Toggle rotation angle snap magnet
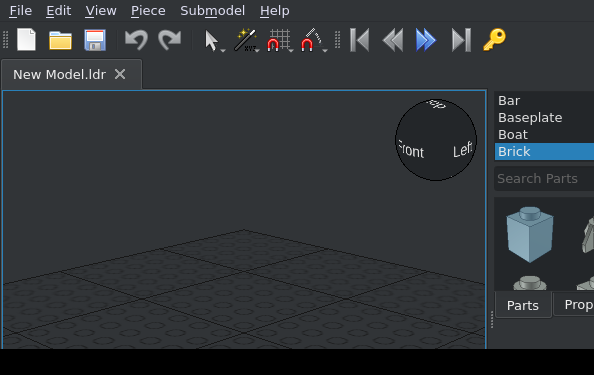The width and height of the screenshot is (594, 375). tap(311, 40)
